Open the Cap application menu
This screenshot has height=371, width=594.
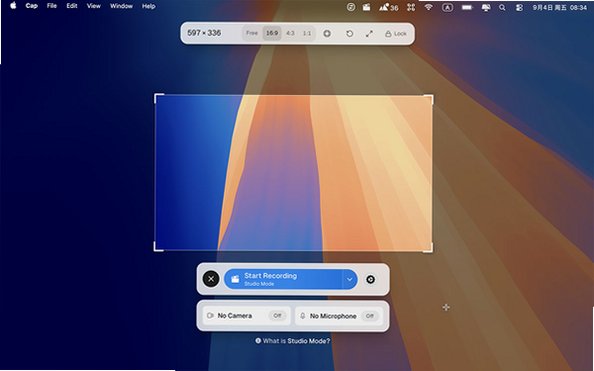(31, 6)
